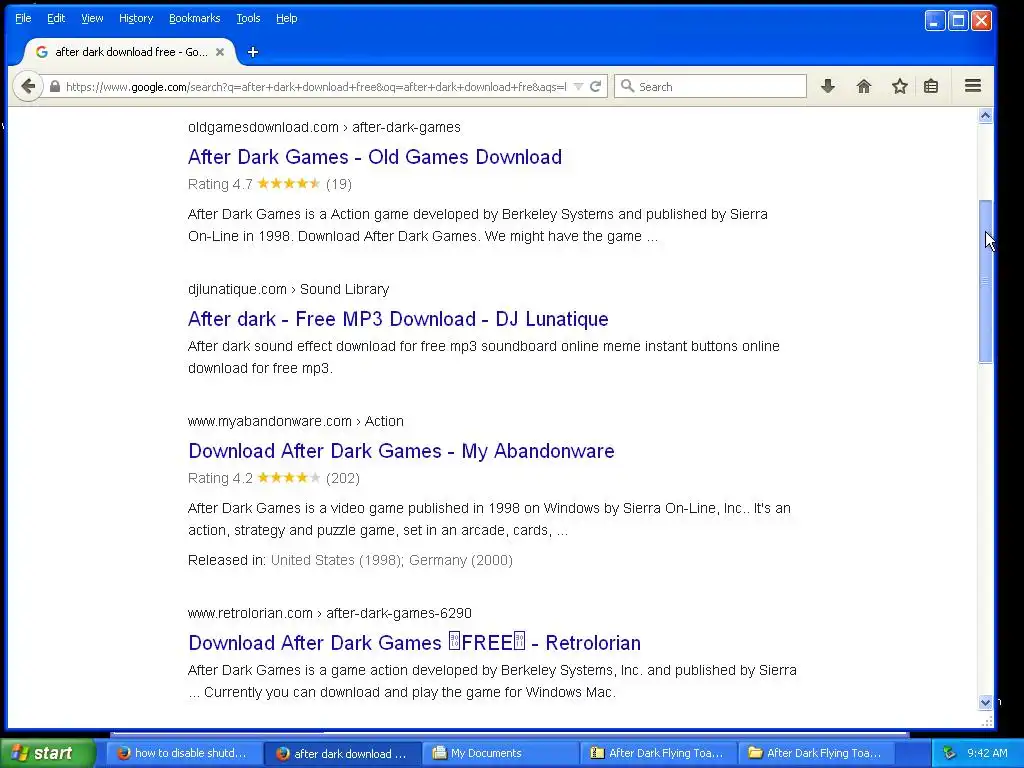The width and height of the screenshot is (1024, 768).
Task: Click the Rating 4.7 stars line
Action: (270, 184)
